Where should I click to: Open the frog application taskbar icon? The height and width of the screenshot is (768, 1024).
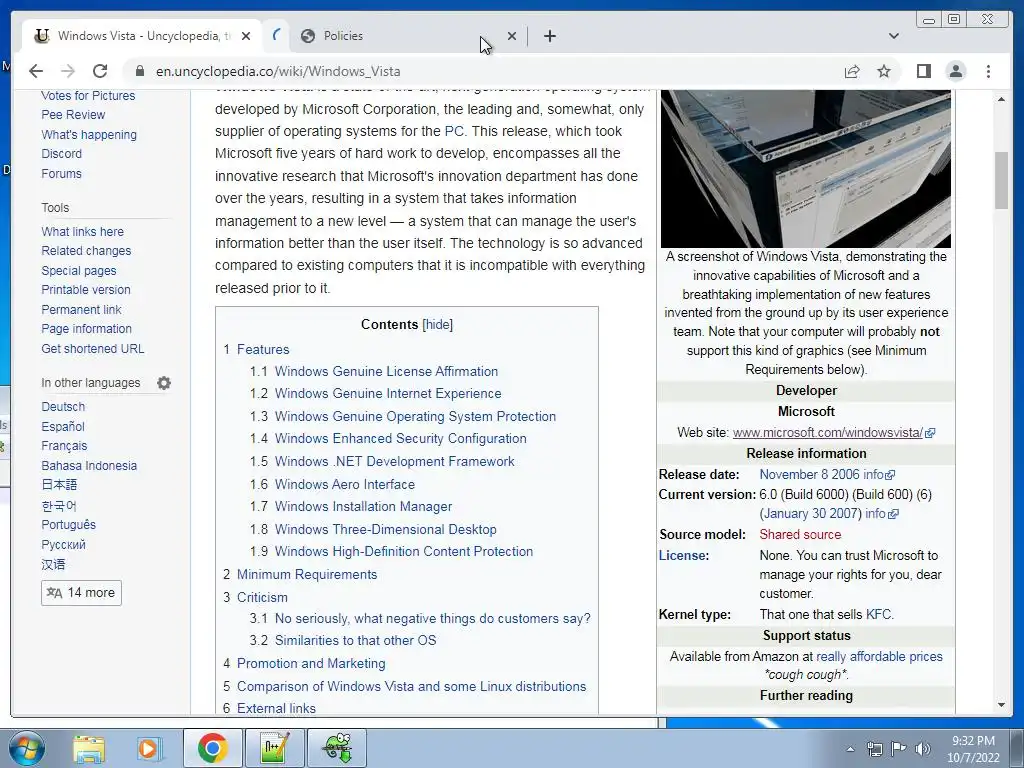(x=337, y=748)
